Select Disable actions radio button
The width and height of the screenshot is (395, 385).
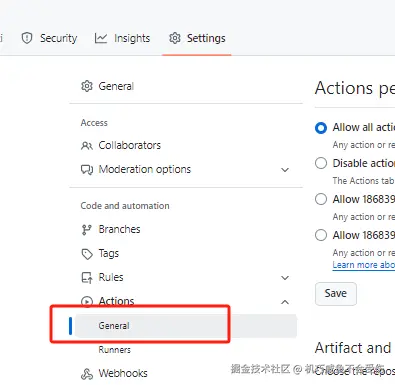pyautogui.click(x=321, y=163)
